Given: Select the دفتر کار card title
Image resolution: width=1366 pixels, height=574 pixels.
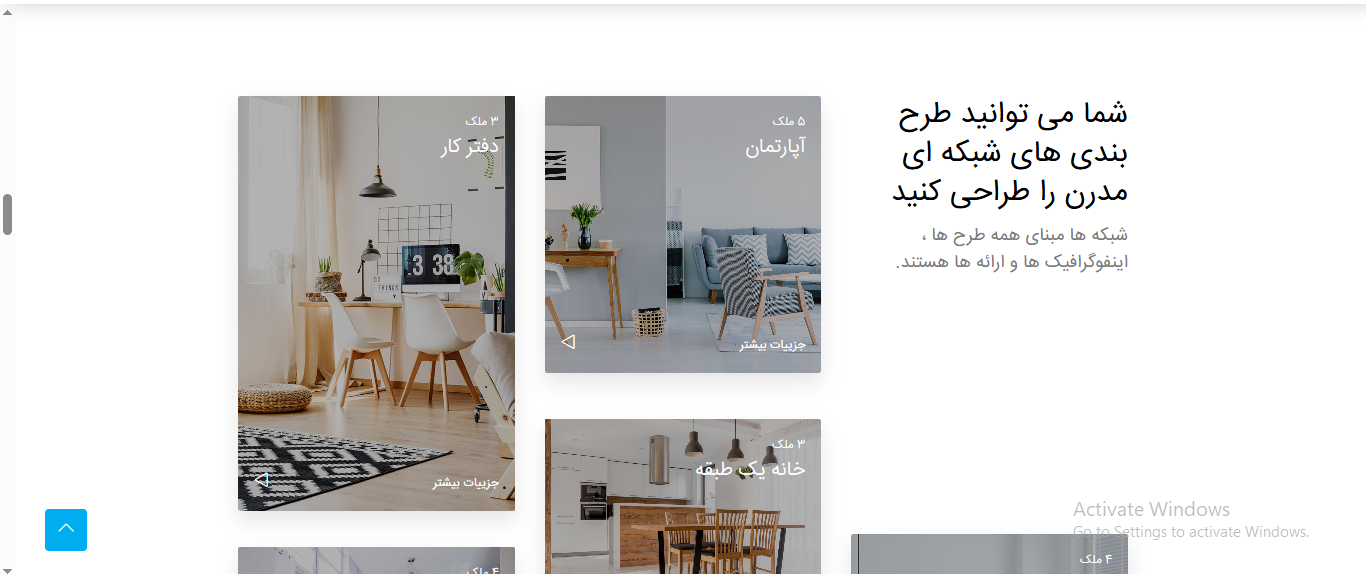Looking at the screenshot, I should 469,147.
